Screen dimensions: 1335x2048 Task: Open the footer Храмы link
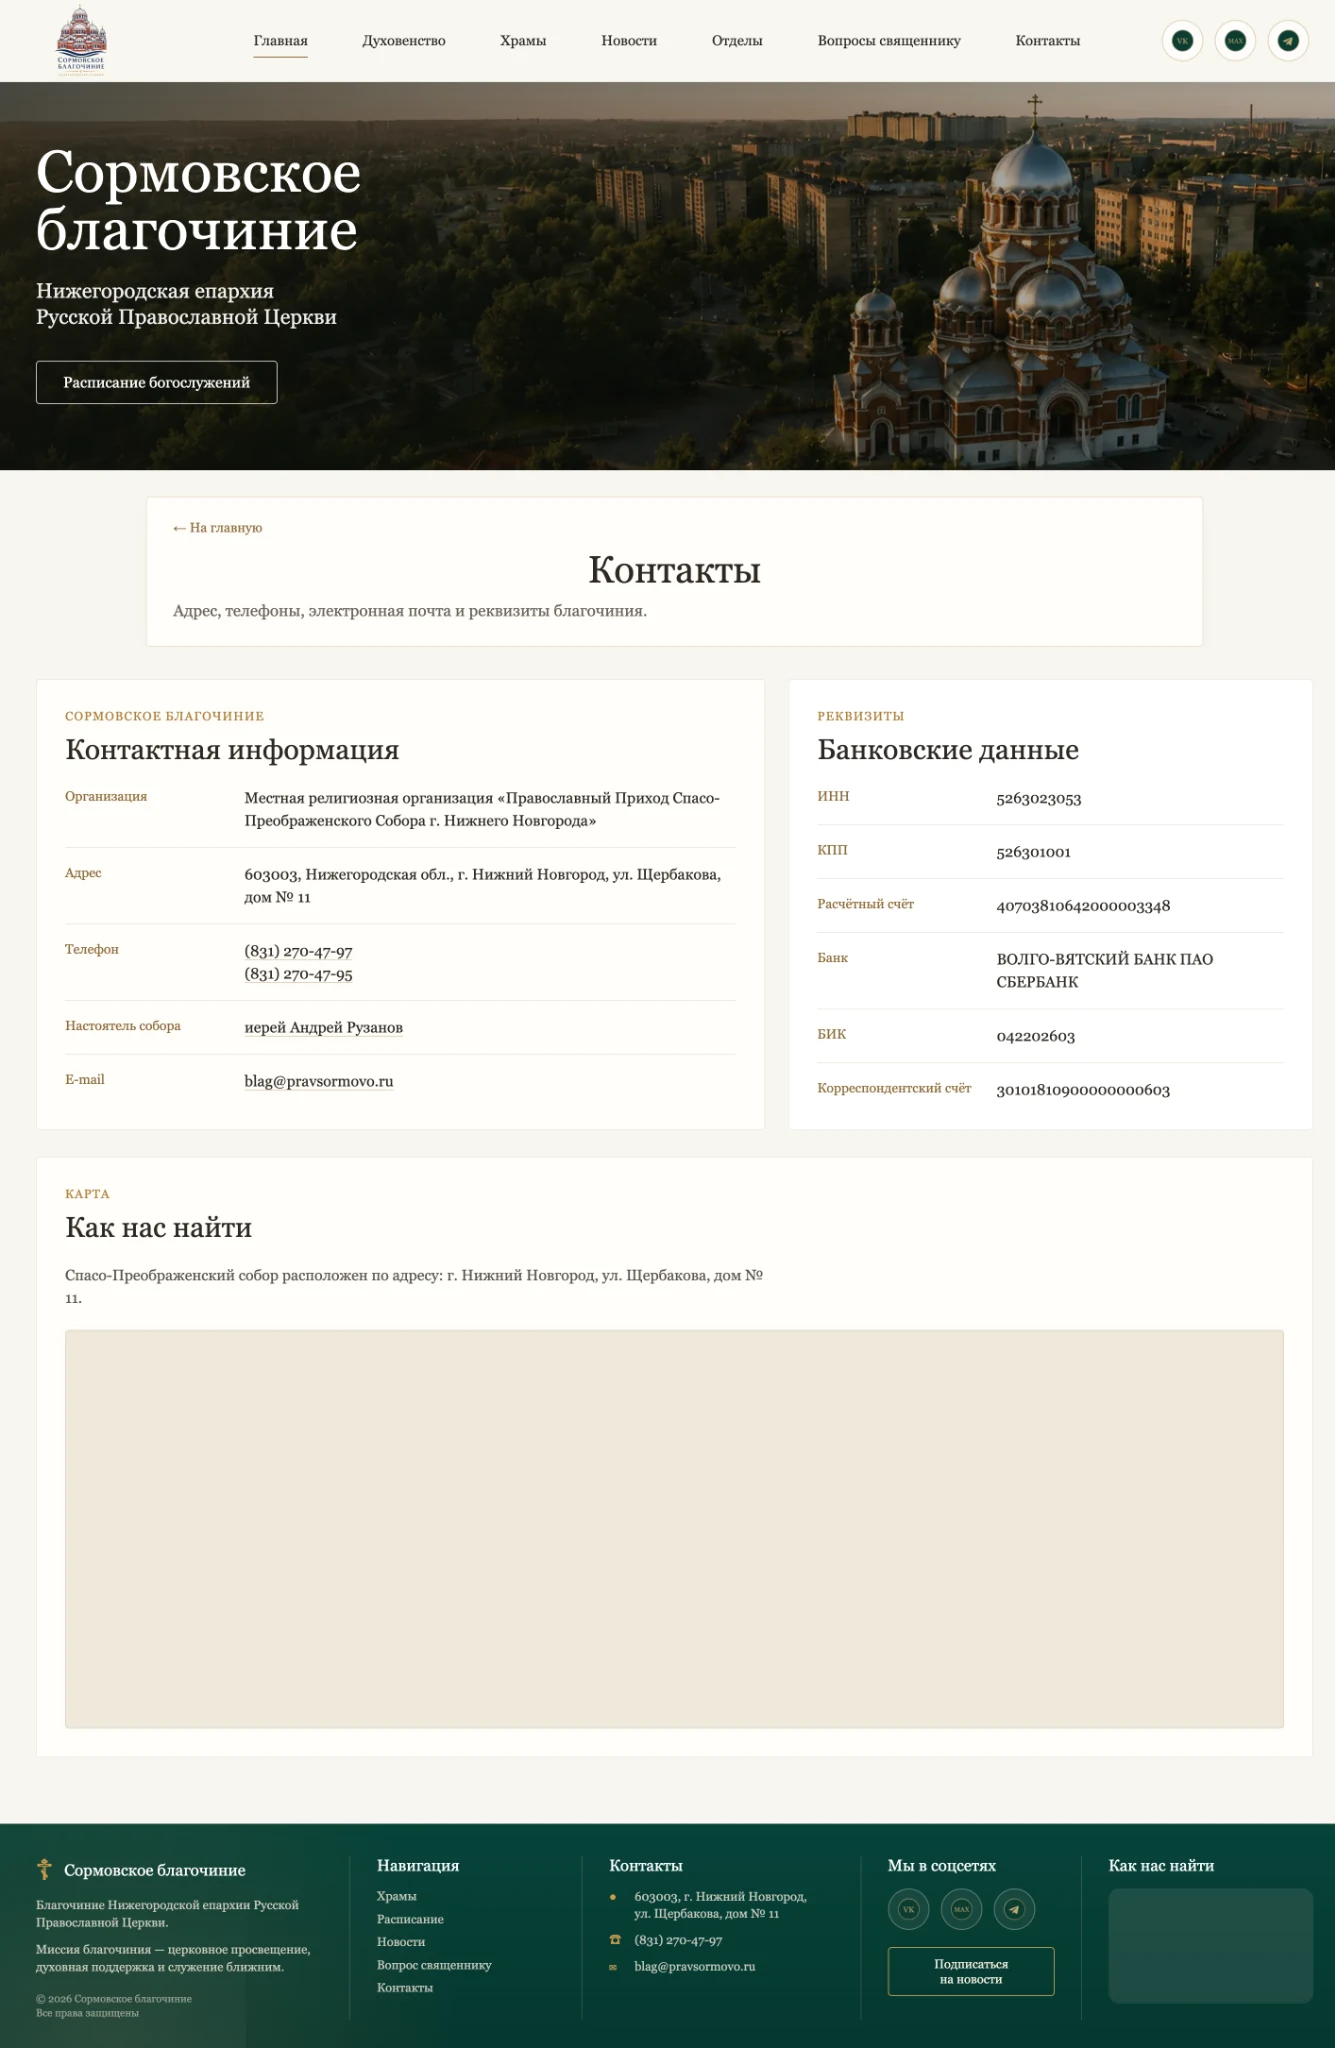point(396,1896)
